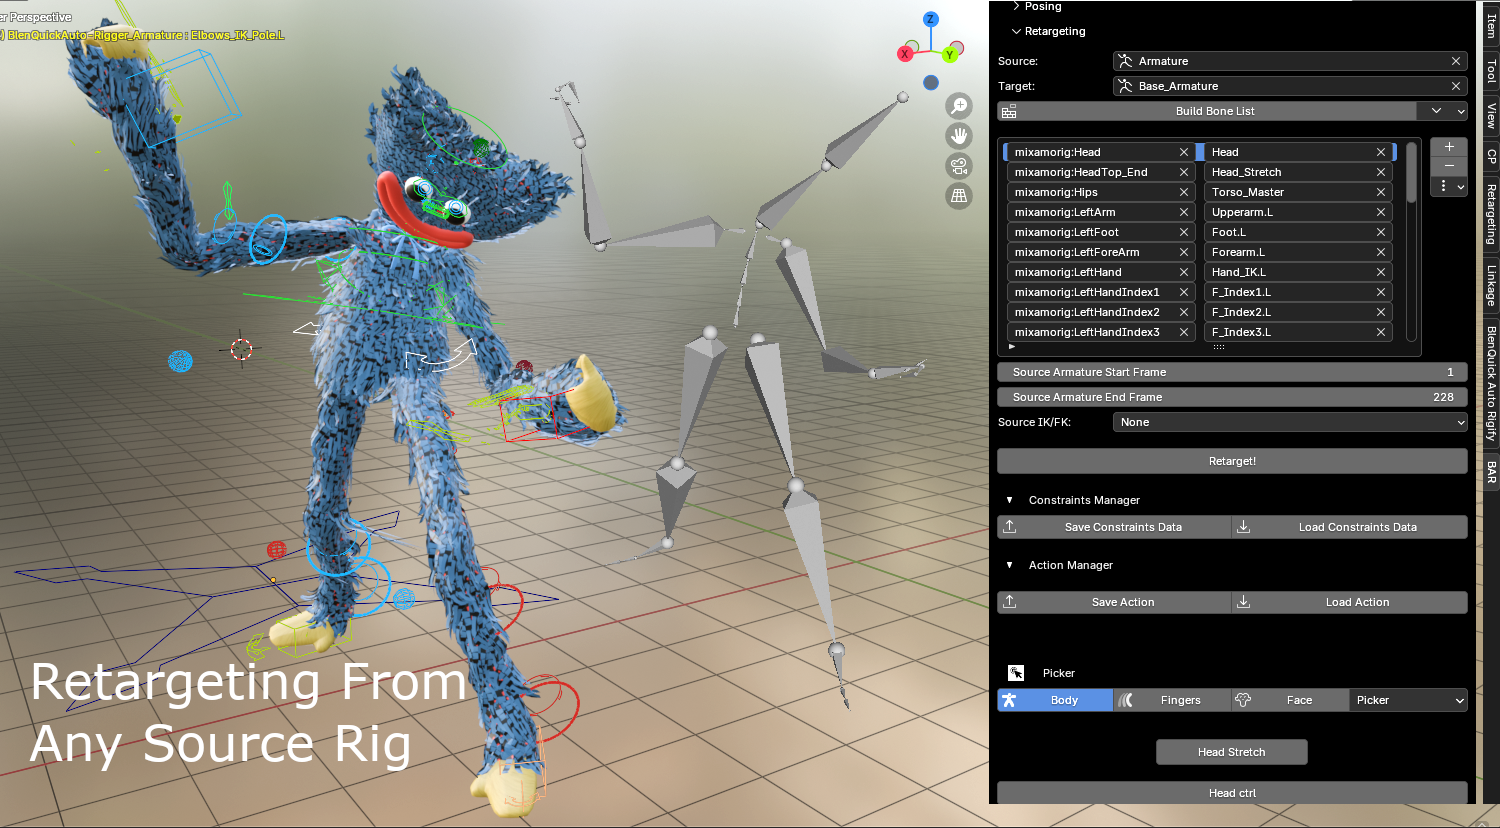Open the picker mode dropdown next to Face

coord(1408,700)
